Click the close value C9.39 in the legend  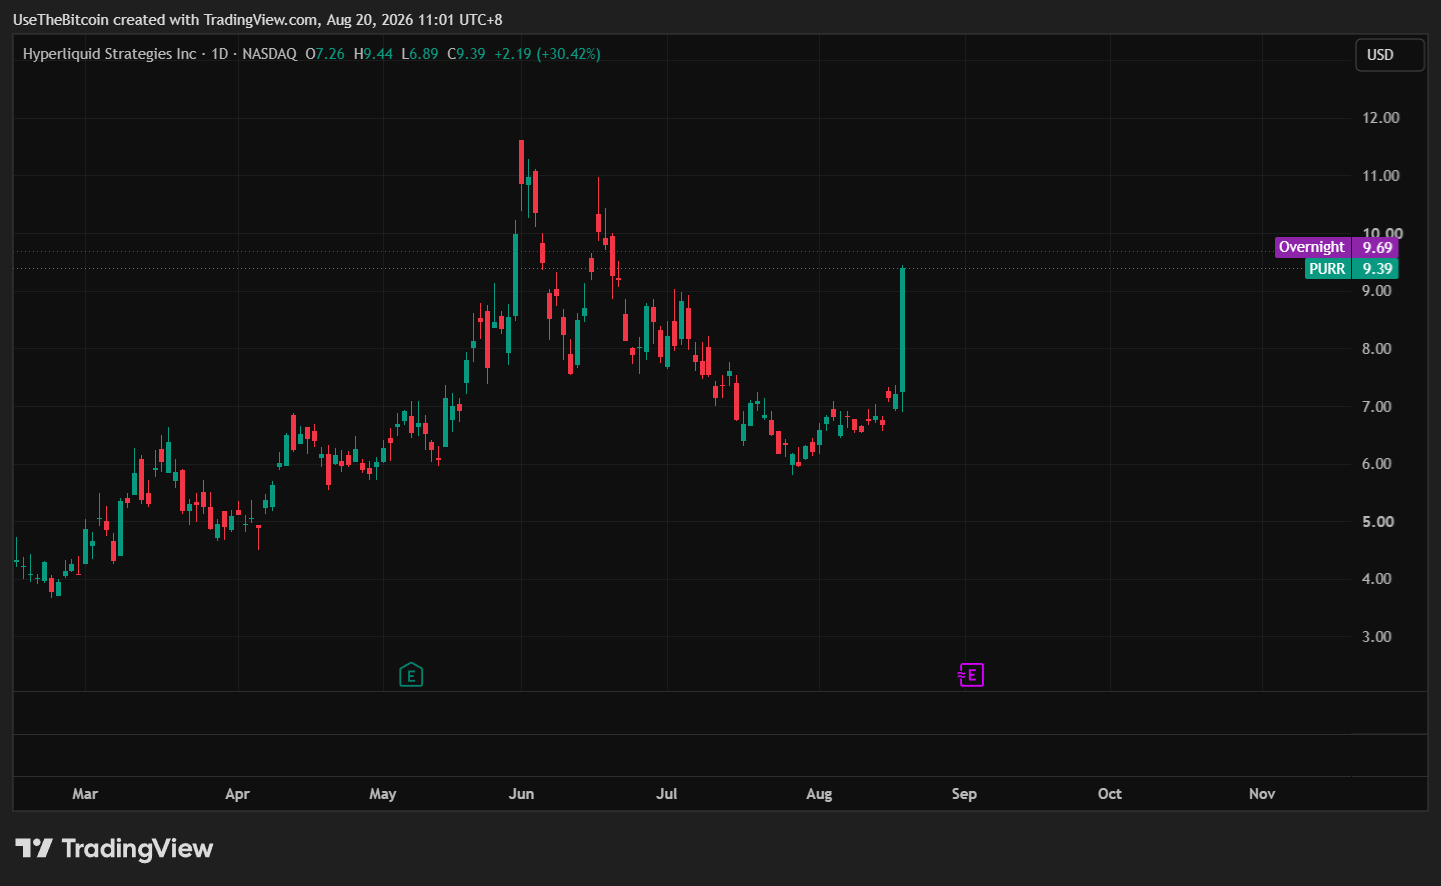click(x=466, y=54)
